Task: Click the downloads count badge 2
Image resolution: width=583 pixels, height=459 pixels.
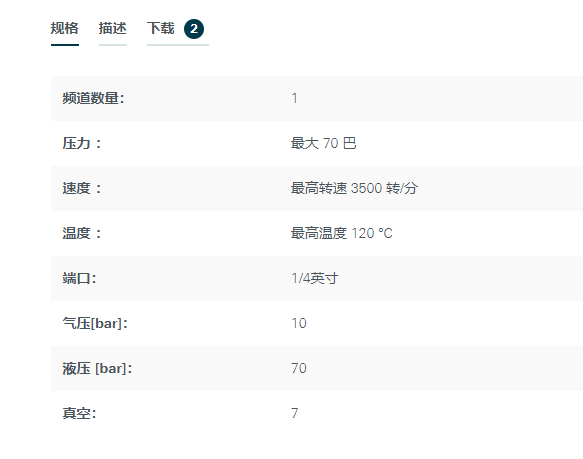Action: point(194,29)
